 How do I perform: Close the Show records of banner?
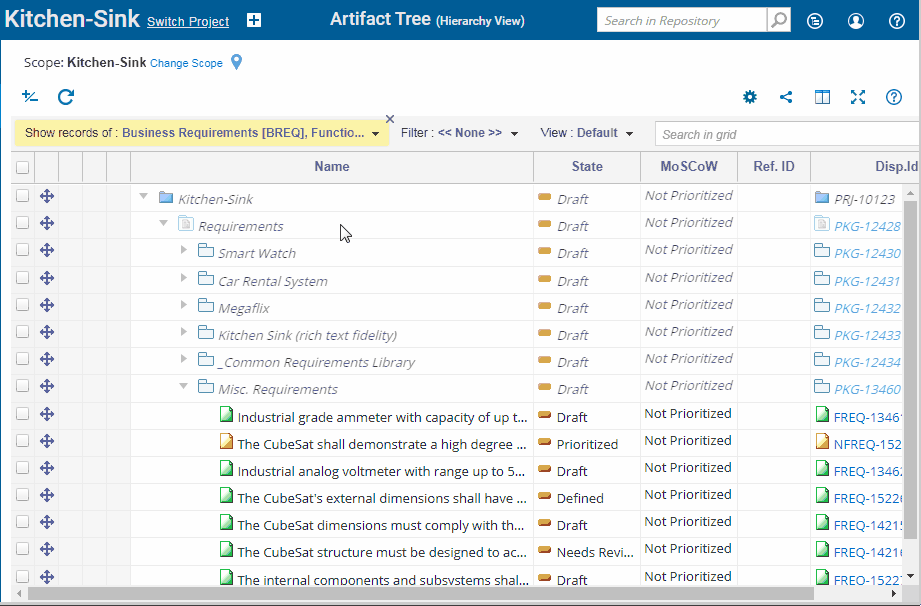pos(389,119)
